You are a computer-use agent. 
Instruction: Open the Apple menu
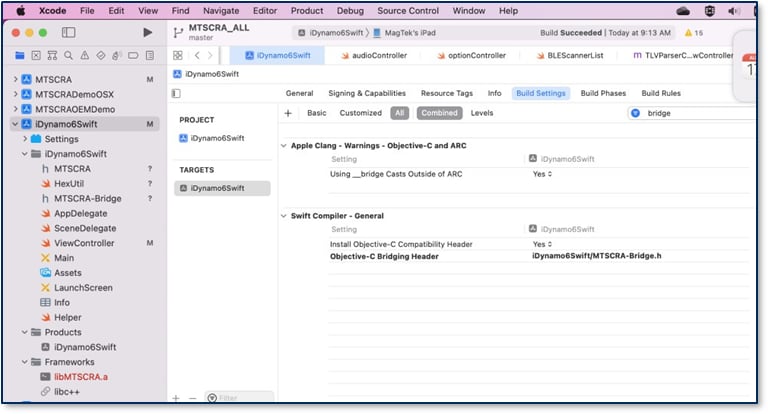(x=21, y=11)
